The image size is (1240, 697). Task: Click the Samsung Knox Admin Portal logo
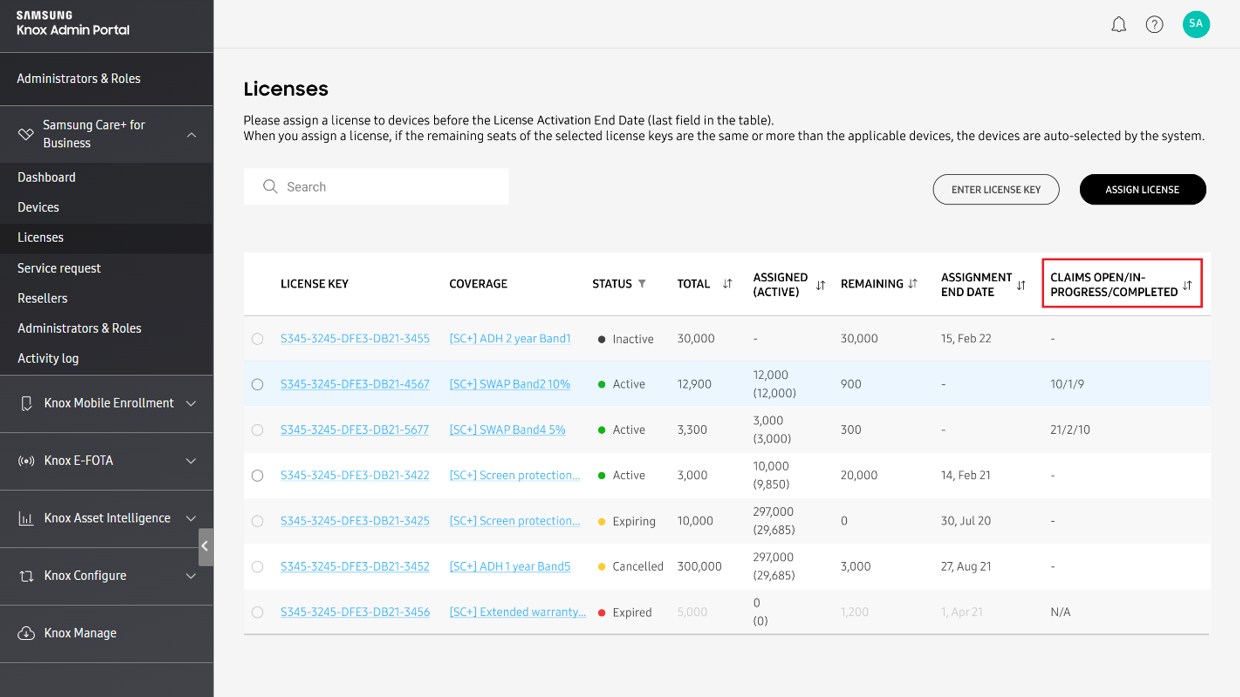pyautogui.click(x=73, y=23)
